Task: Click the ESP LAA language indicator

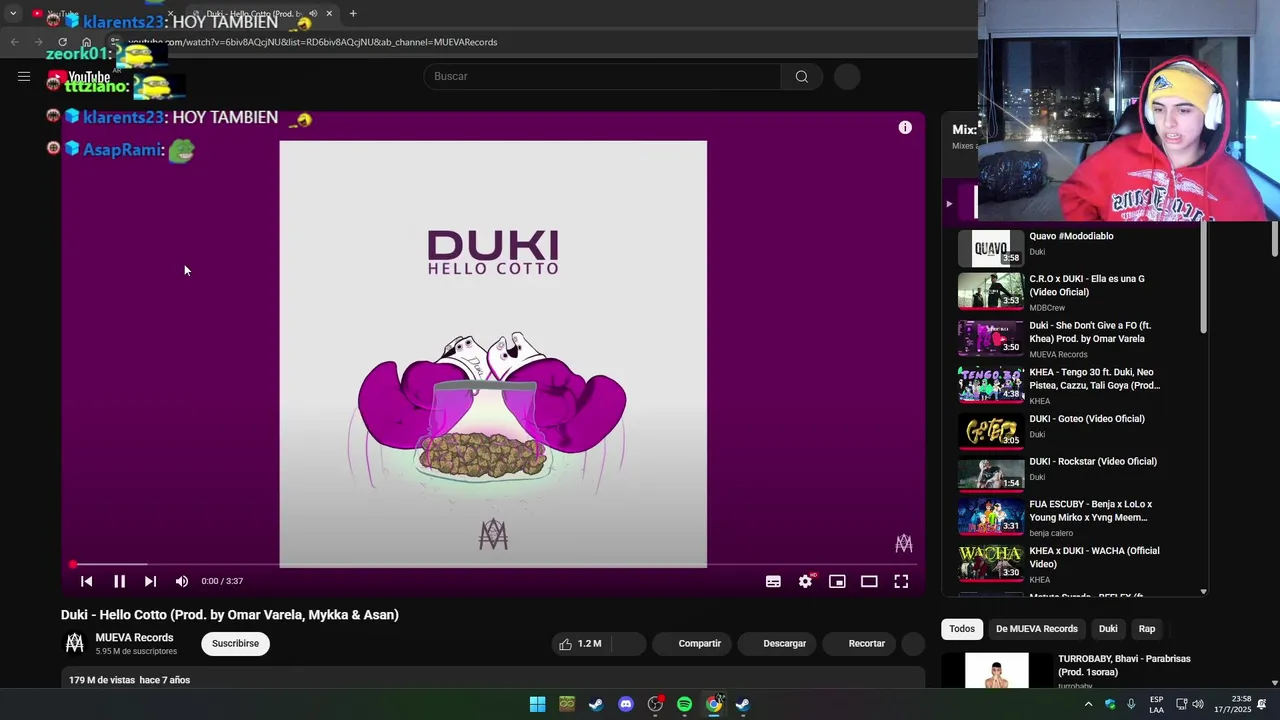Action: 1156,704
